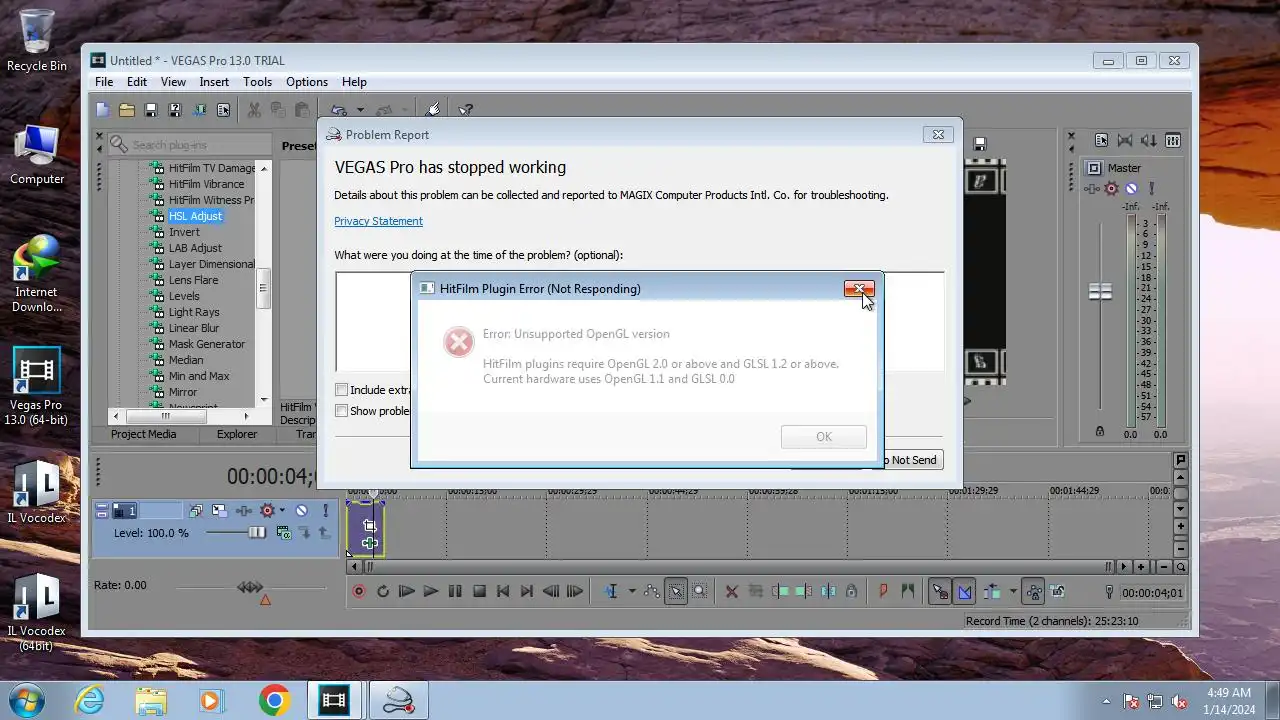Click OK in HitFilm Plugin Error dialog
Image resolution: width=1280 pixels, height=720 pixels.
coord(824,437)
